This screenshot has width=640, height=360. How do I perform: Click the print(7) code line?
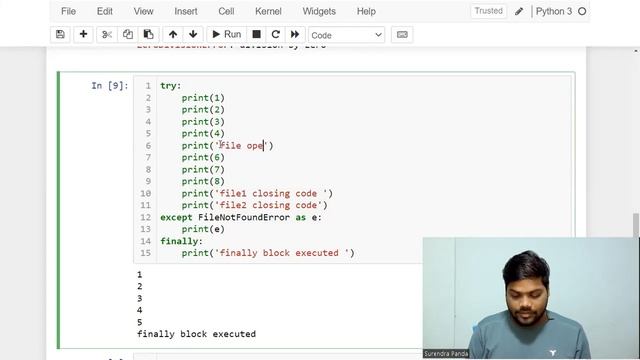[x=203, y=169]
